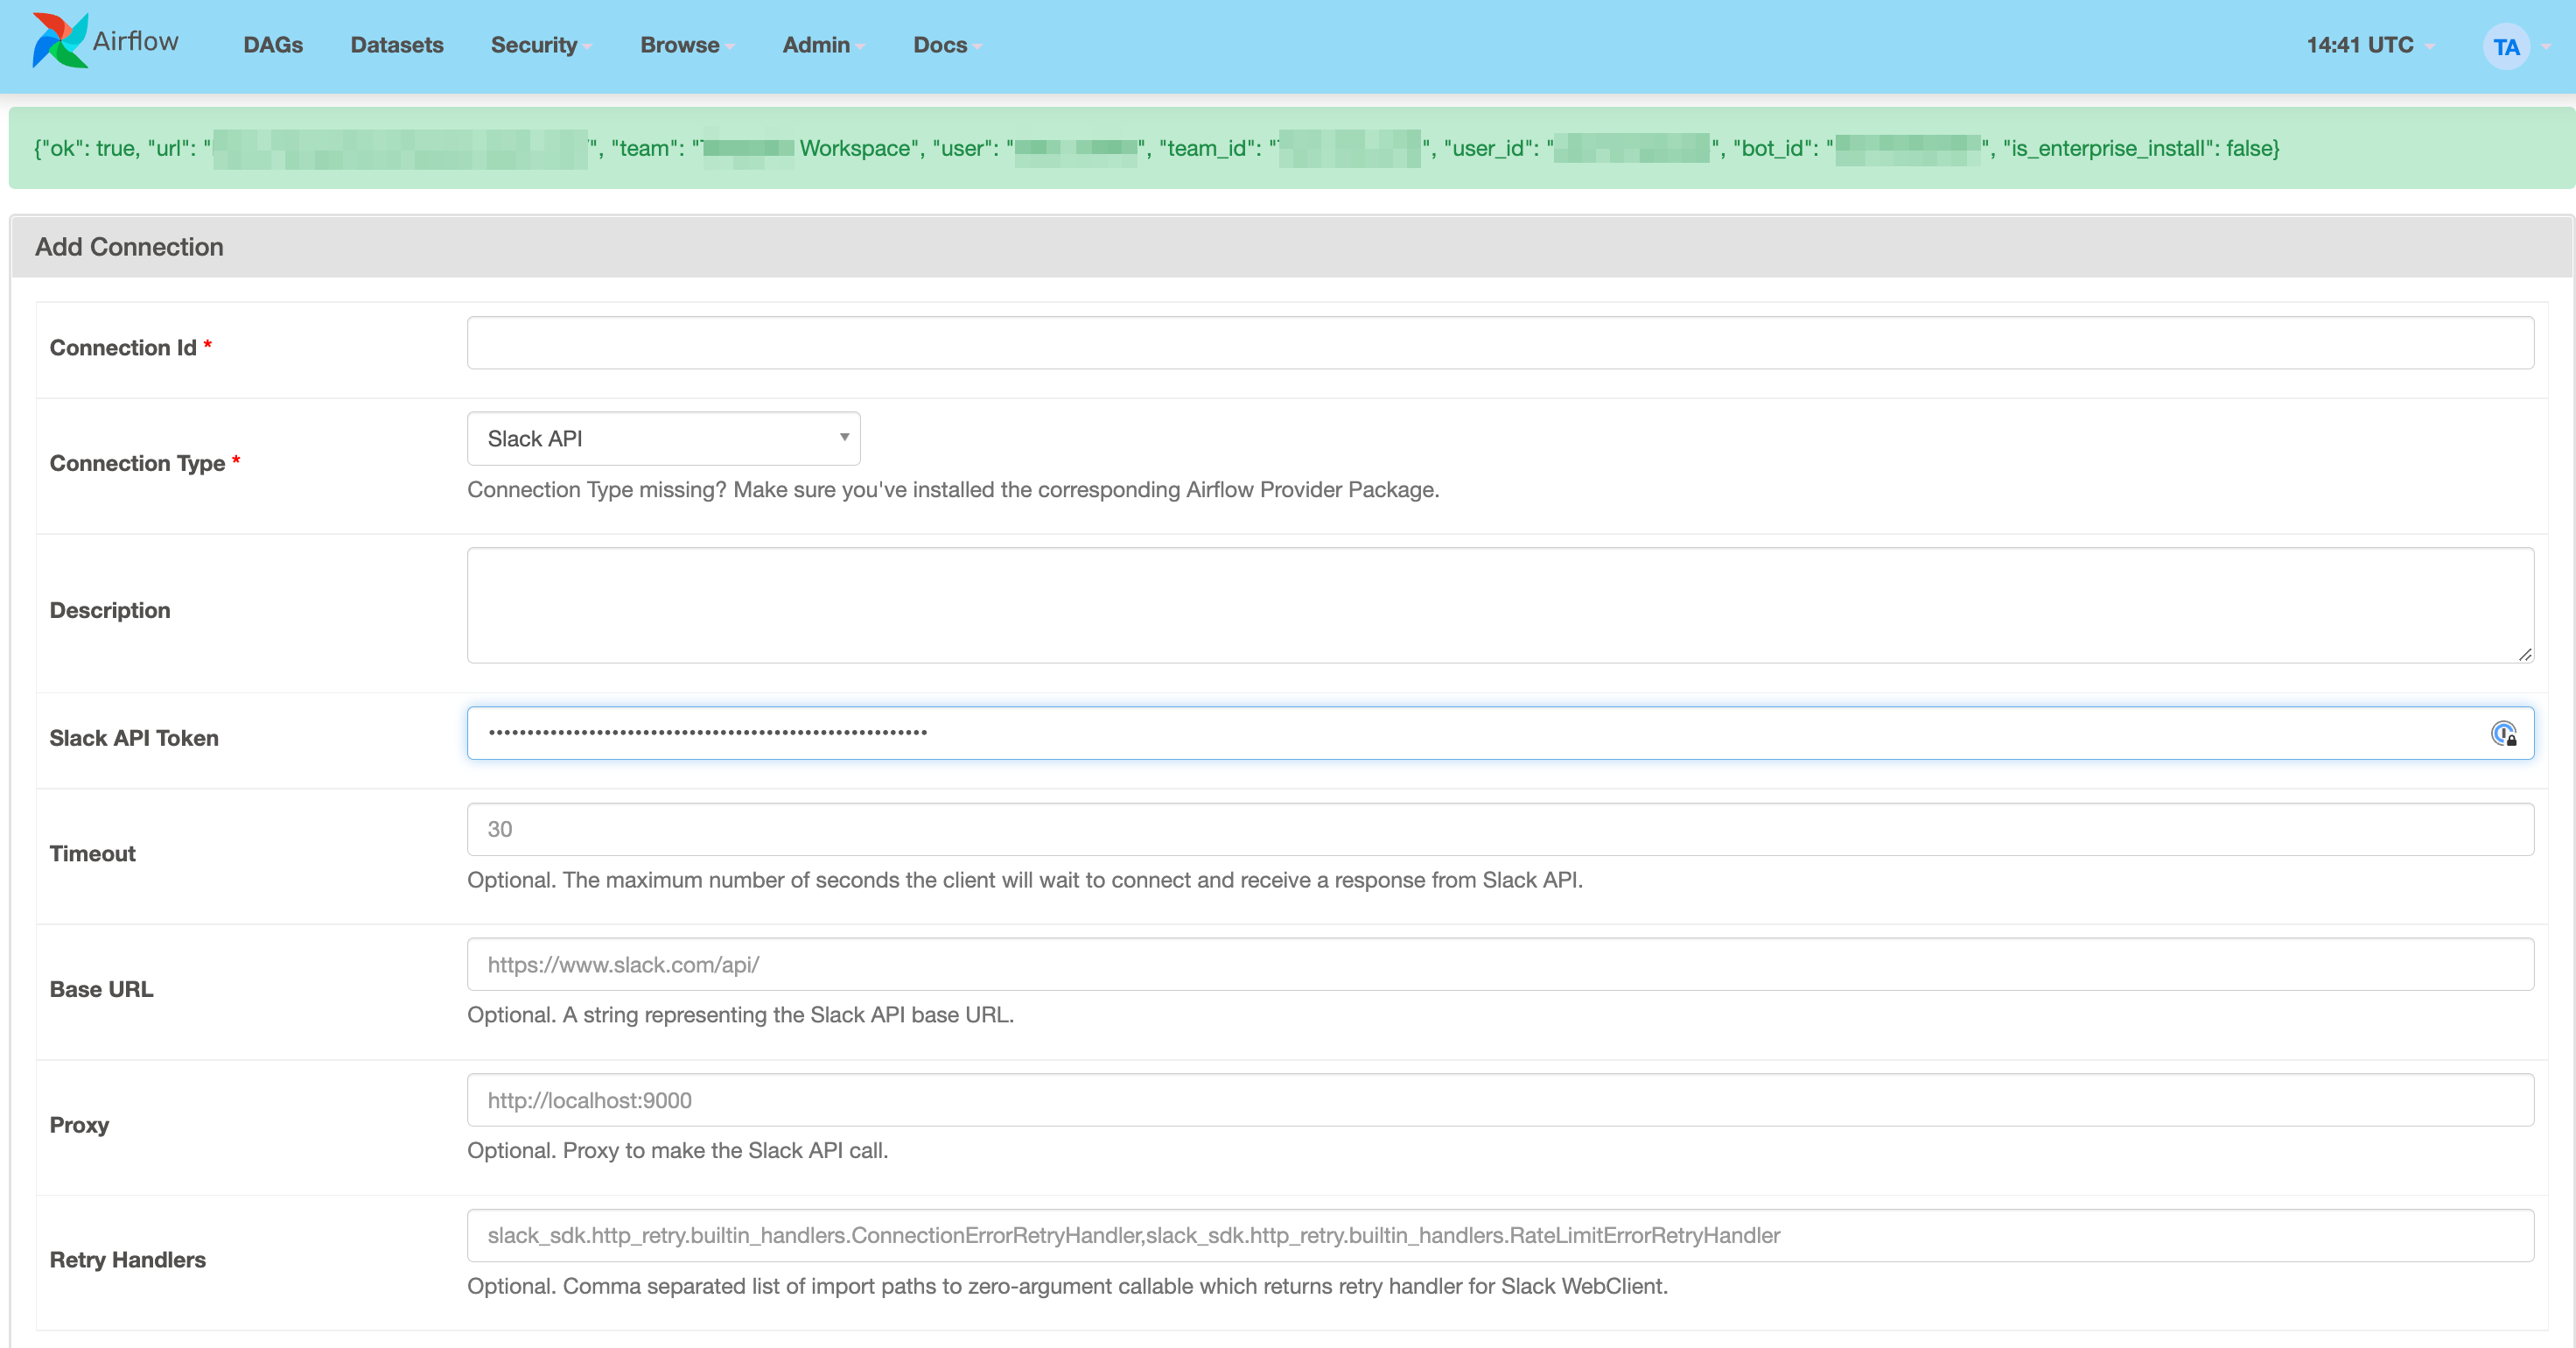The image size is (2576, 1348).
Task: Click the Airflow pinwheel logo
Action: pos(59,42)
